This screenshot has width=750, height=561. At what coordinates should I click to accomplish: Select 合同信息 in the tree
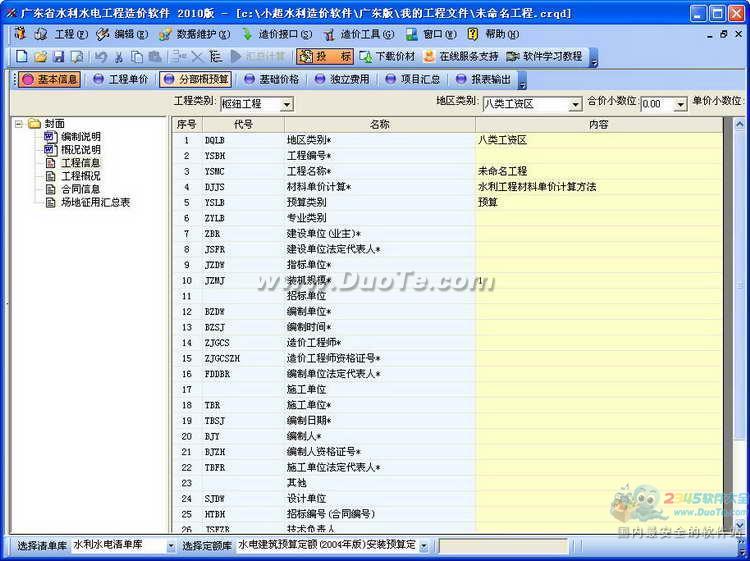80,189
